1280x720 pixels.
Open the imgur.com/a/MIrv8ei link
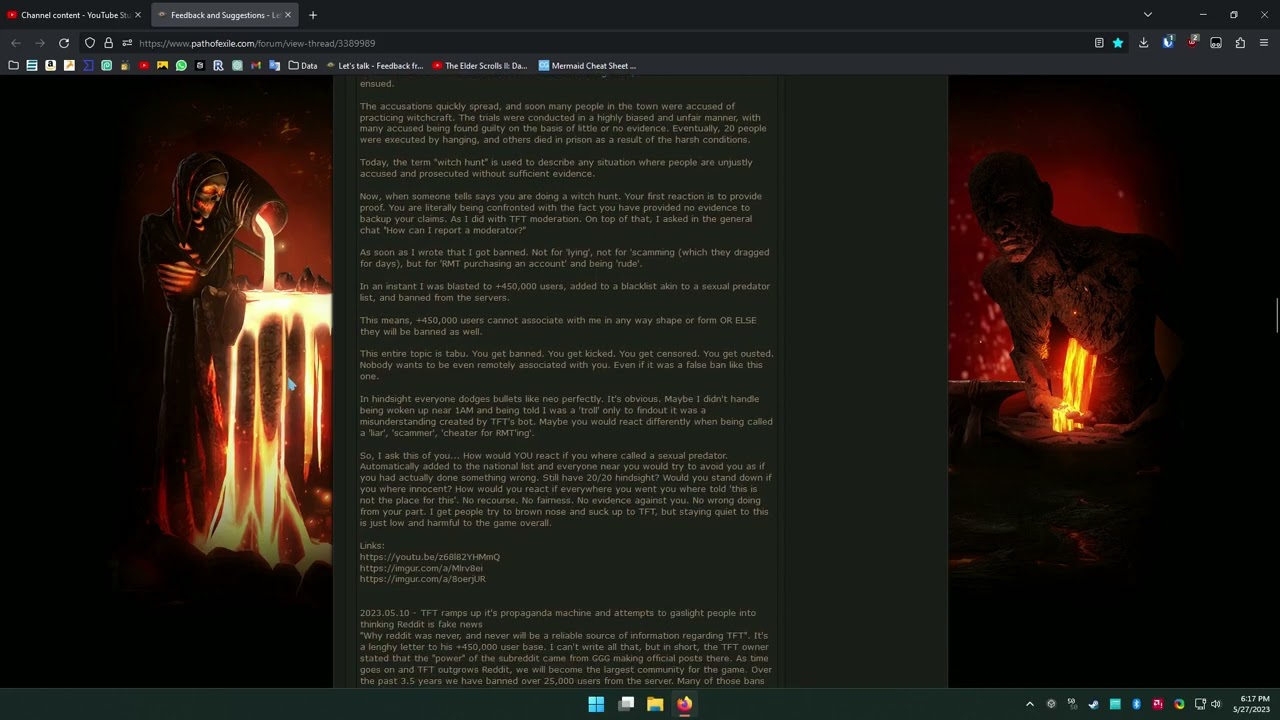click(421, 568)
